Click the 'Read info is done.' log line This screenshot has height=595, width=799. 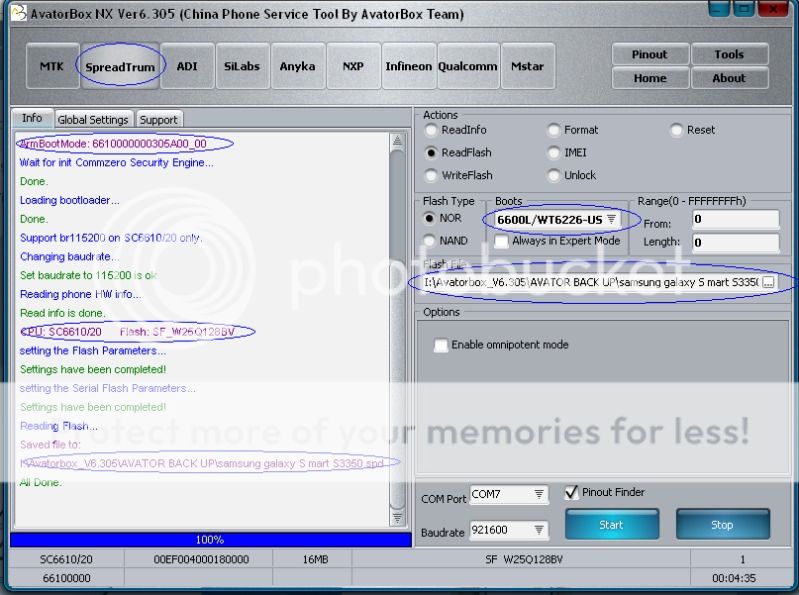coord(62,313)
